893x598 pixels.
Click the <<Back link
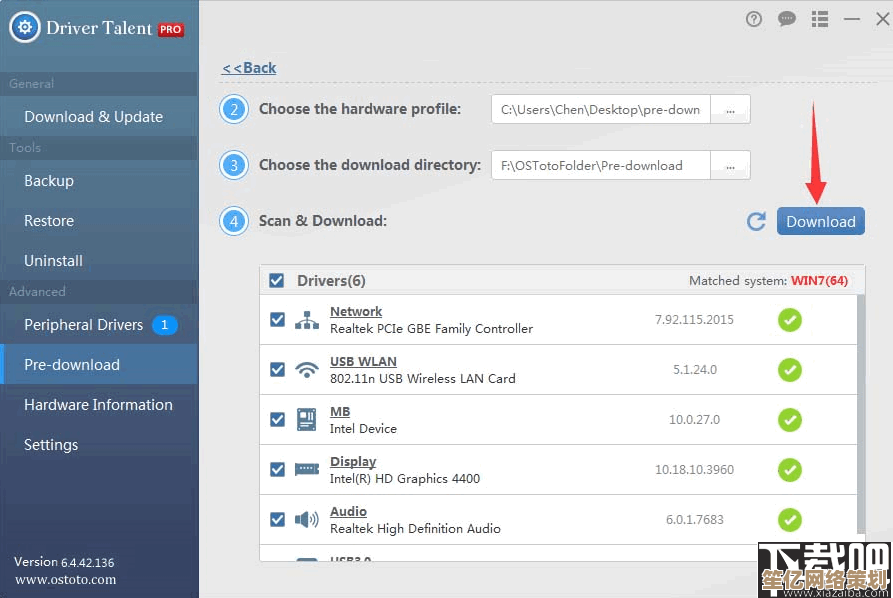[249, 68]
